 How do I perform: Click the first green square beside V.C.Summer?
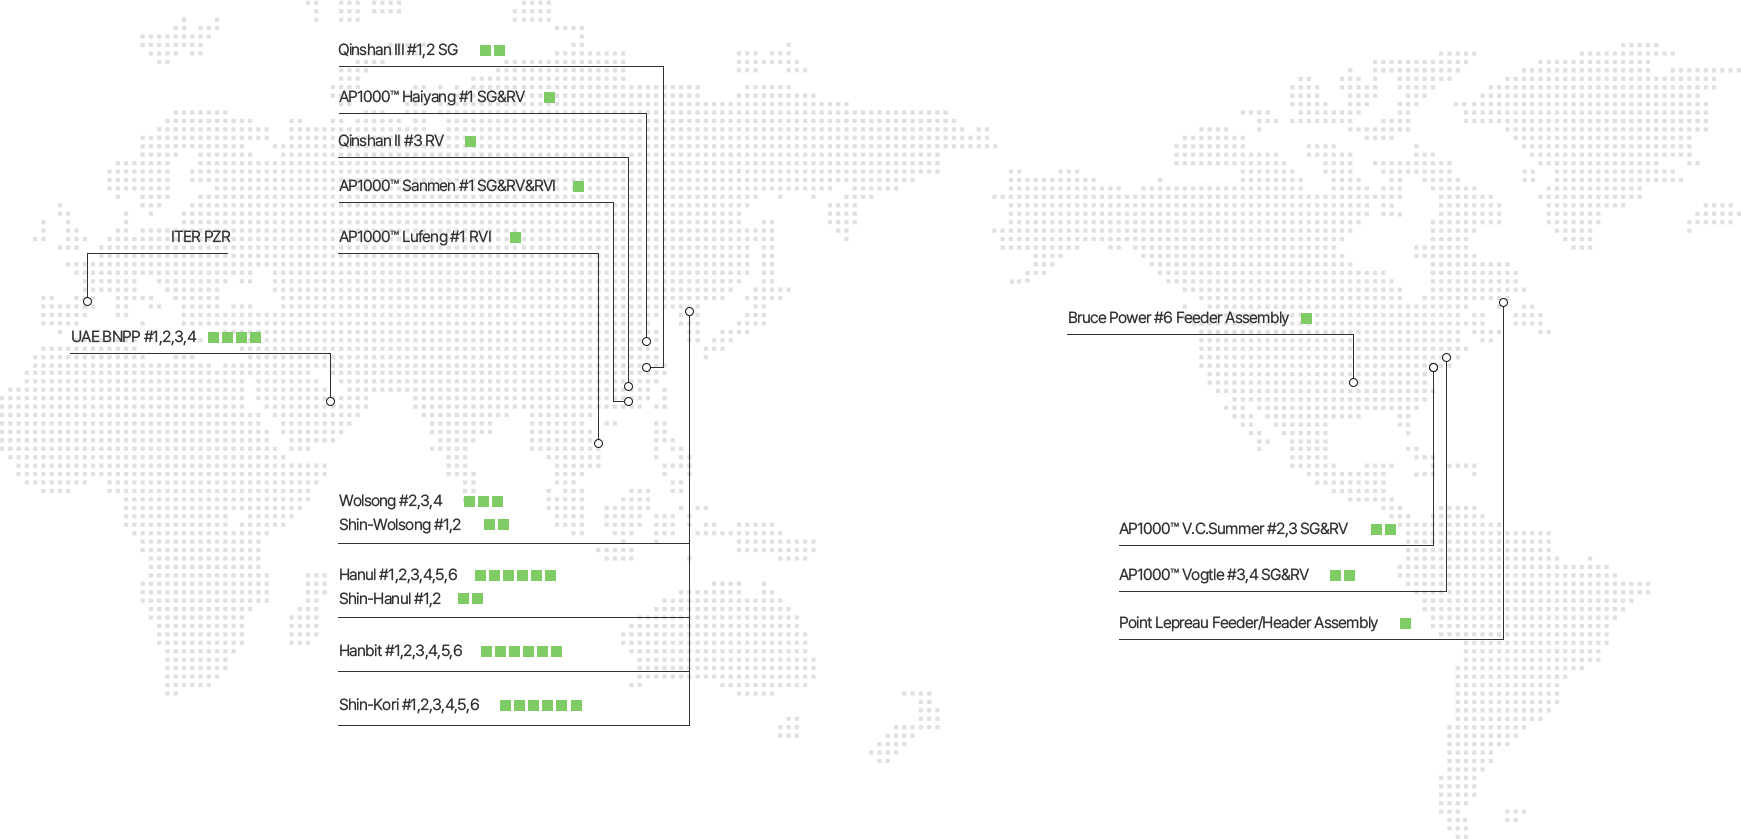[1376, 530]
